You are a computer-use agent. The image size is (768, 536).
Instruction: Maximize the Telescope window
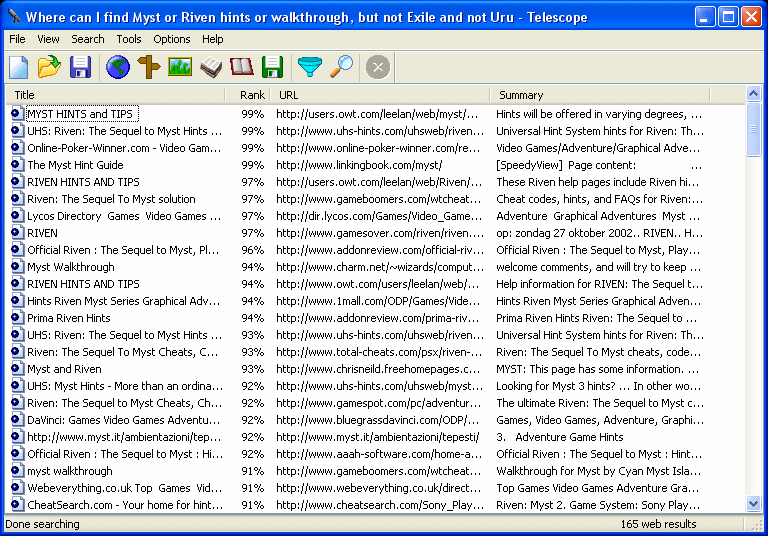coord(728,17)
